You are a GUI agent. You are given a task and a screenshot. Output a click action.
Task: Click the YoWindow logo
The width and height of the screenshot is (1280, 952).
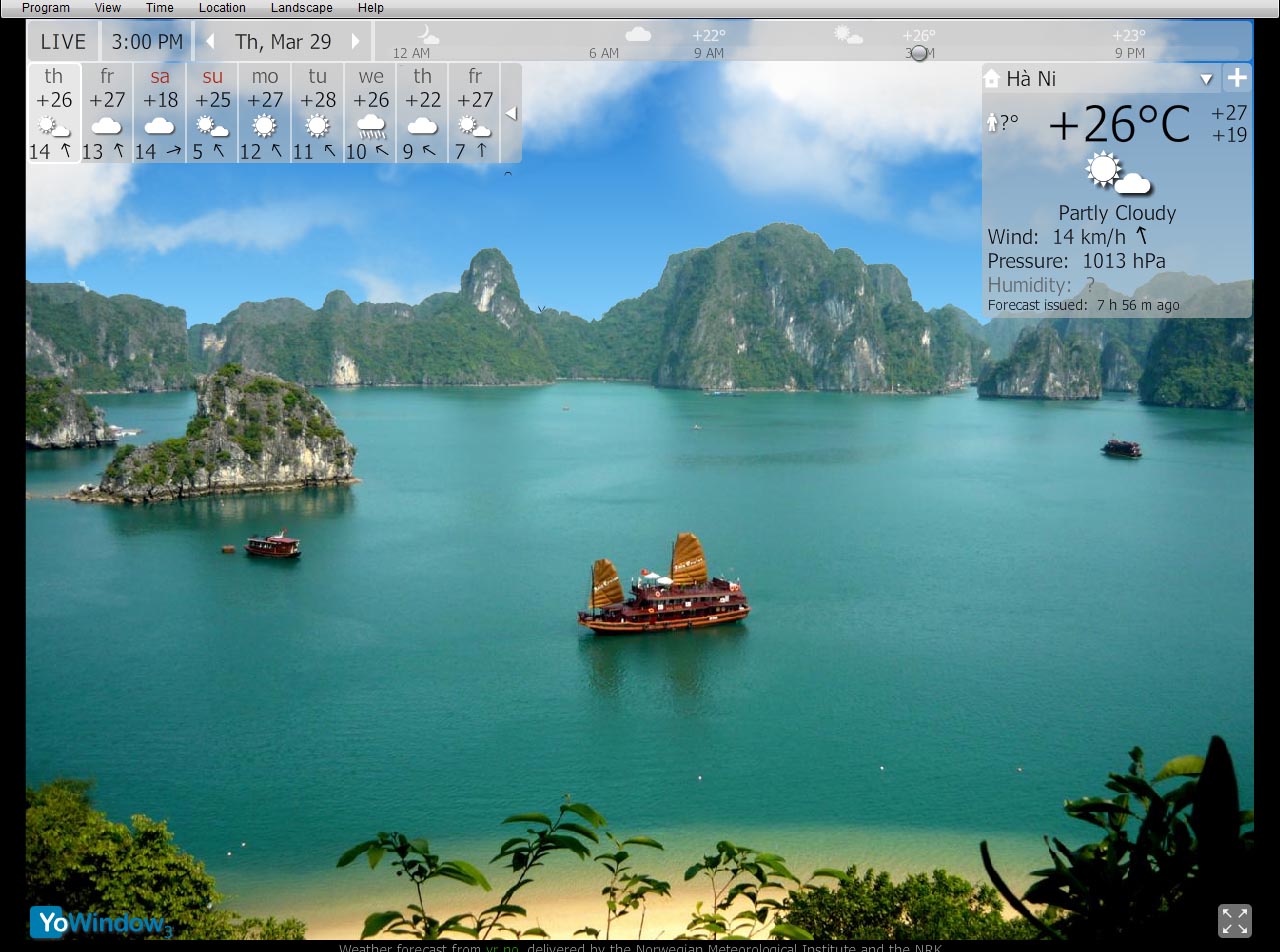tap(100, 922)
